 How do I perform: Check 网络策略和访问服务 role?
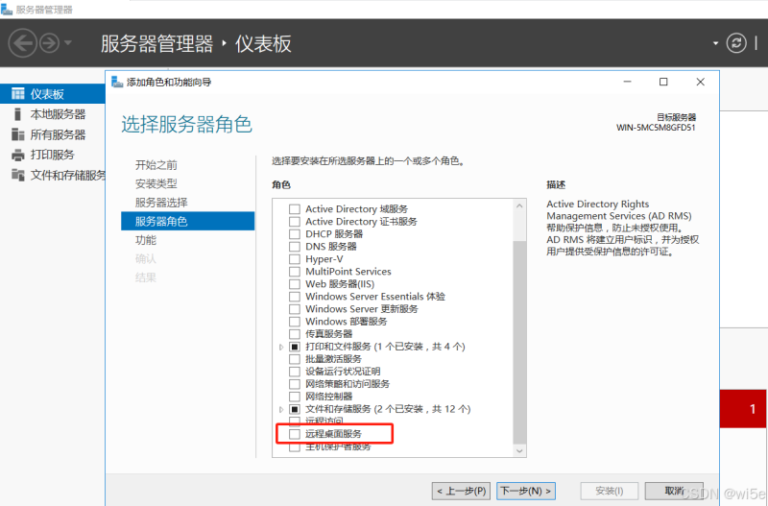point(294,384)
